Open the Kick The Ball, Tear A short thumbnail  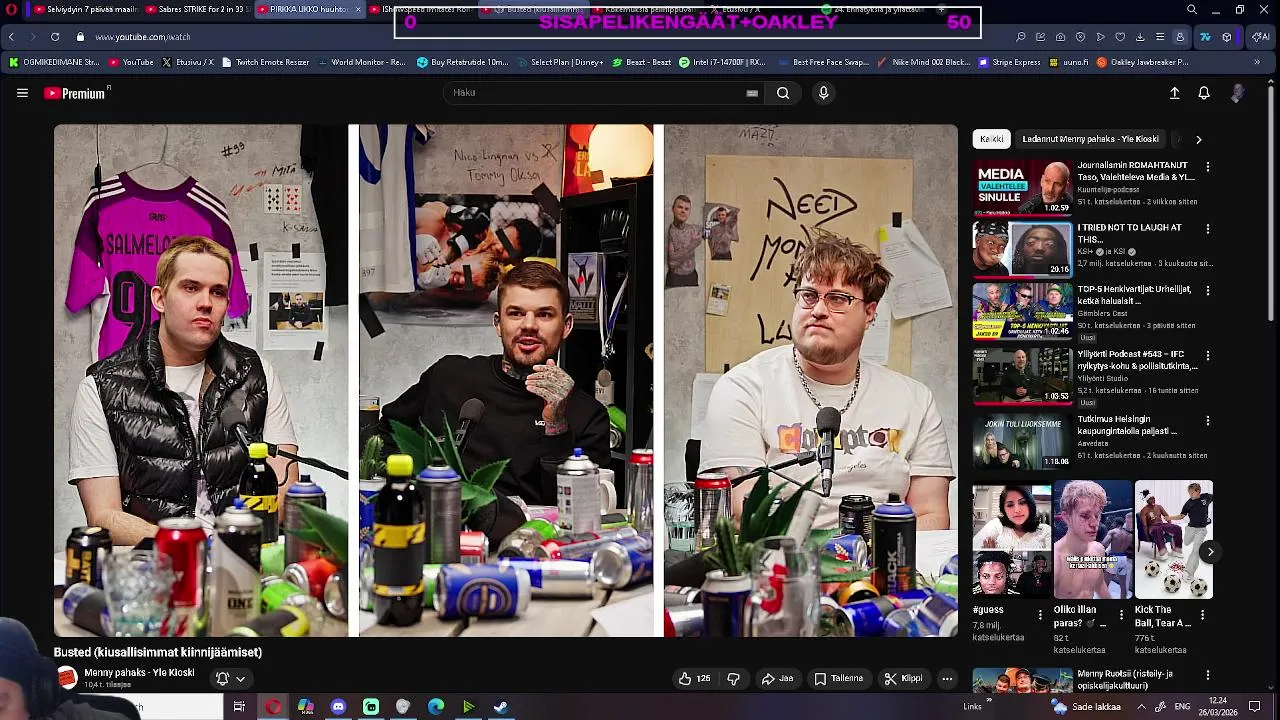coord(1174,539)
